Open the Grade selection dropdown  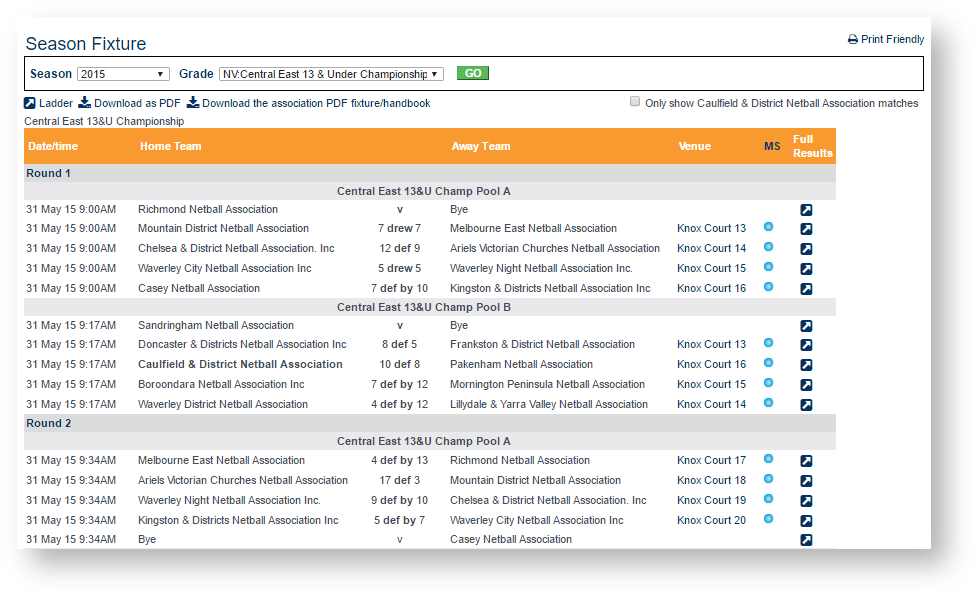coord(331,74)
